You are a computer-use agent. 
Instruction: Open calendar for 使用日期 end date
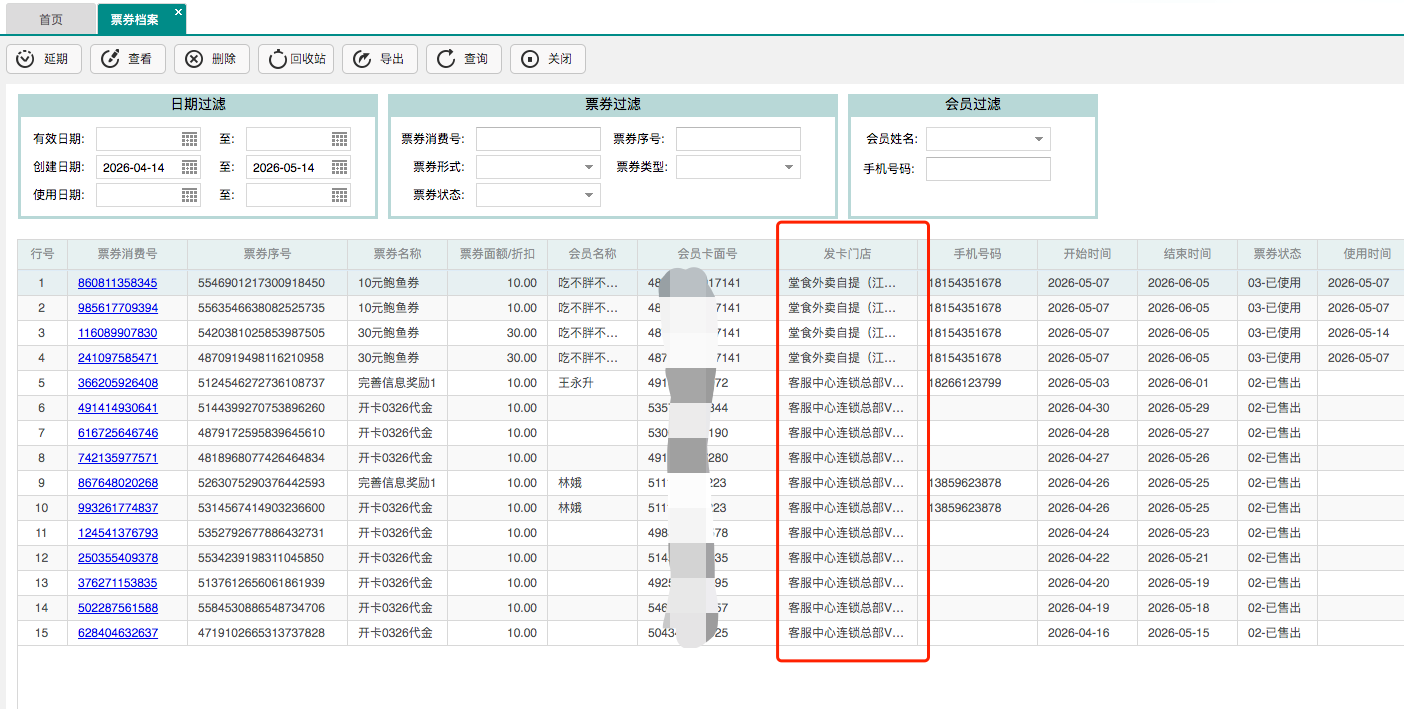point(340,195)
